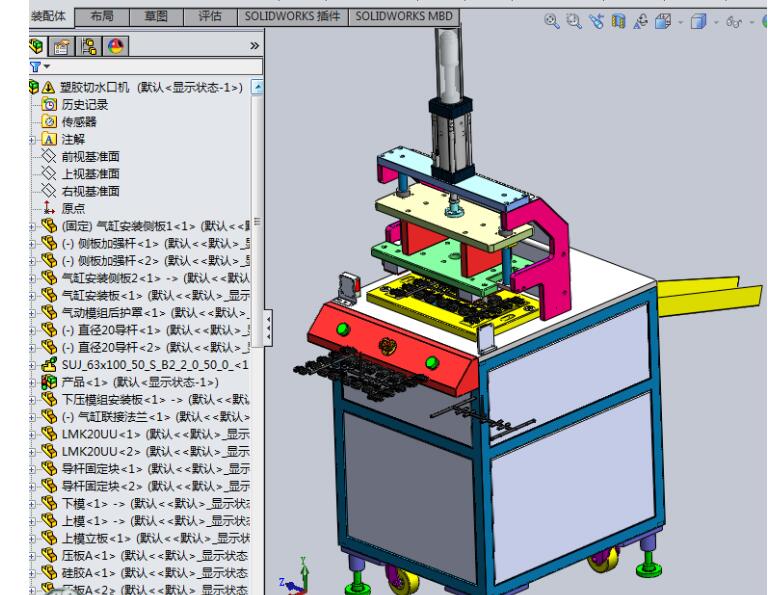Select the 气缸联接法兰<1> tree item
Image resolution: width=768 pixels, height=595 pixels.
[x=155, y=417]
